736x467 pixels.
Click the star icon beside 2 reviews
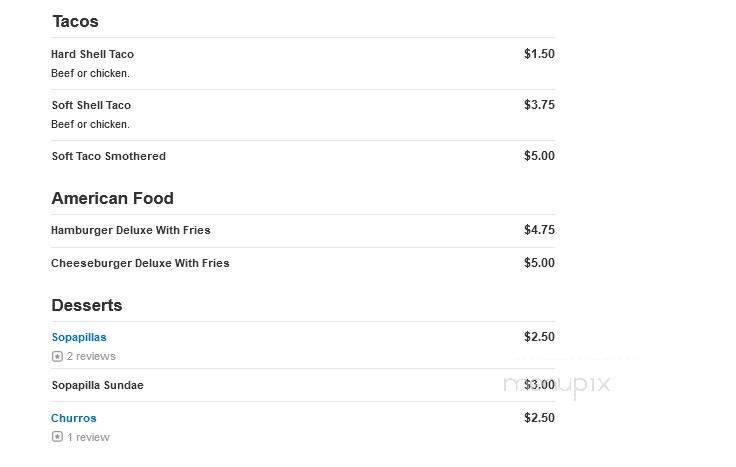pos(57,356)
